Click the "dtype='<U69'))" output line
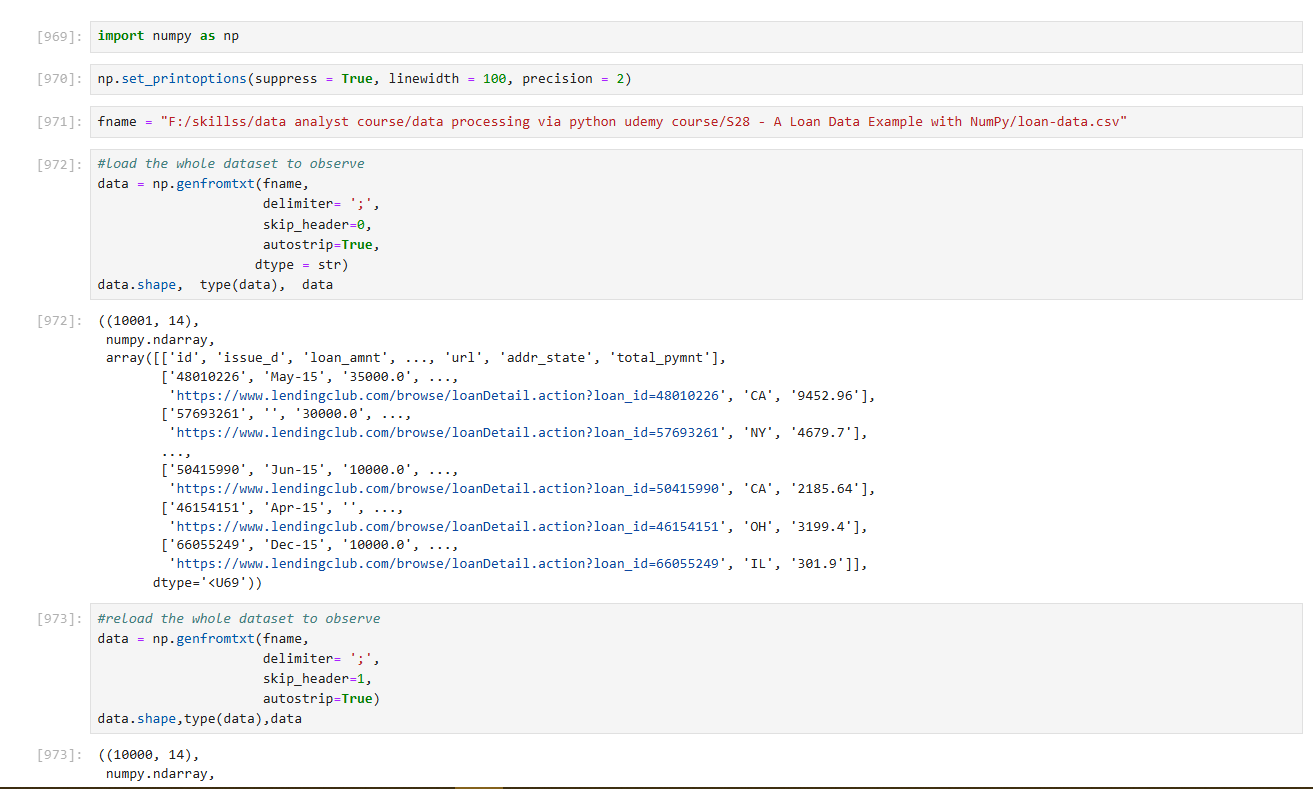This screenshot has width=1313, height=789. tap(208, 583)
